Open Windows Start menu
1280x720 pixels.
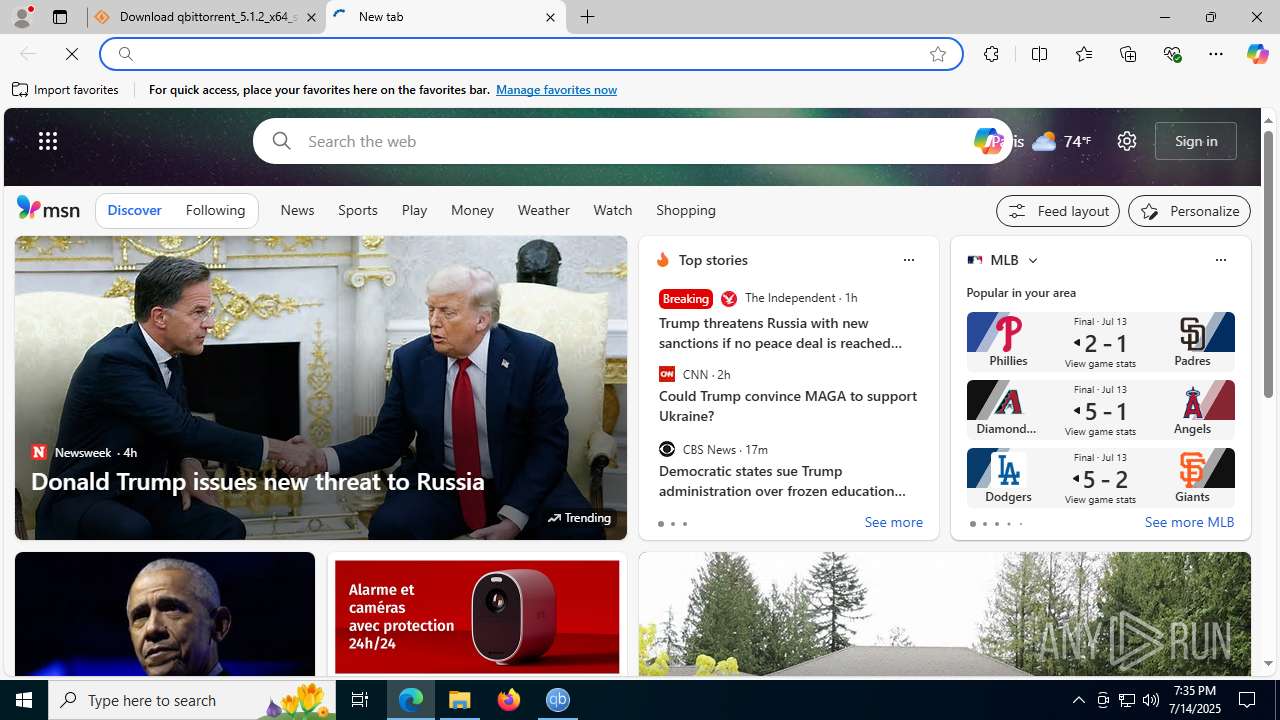click(x=24, y=700)
